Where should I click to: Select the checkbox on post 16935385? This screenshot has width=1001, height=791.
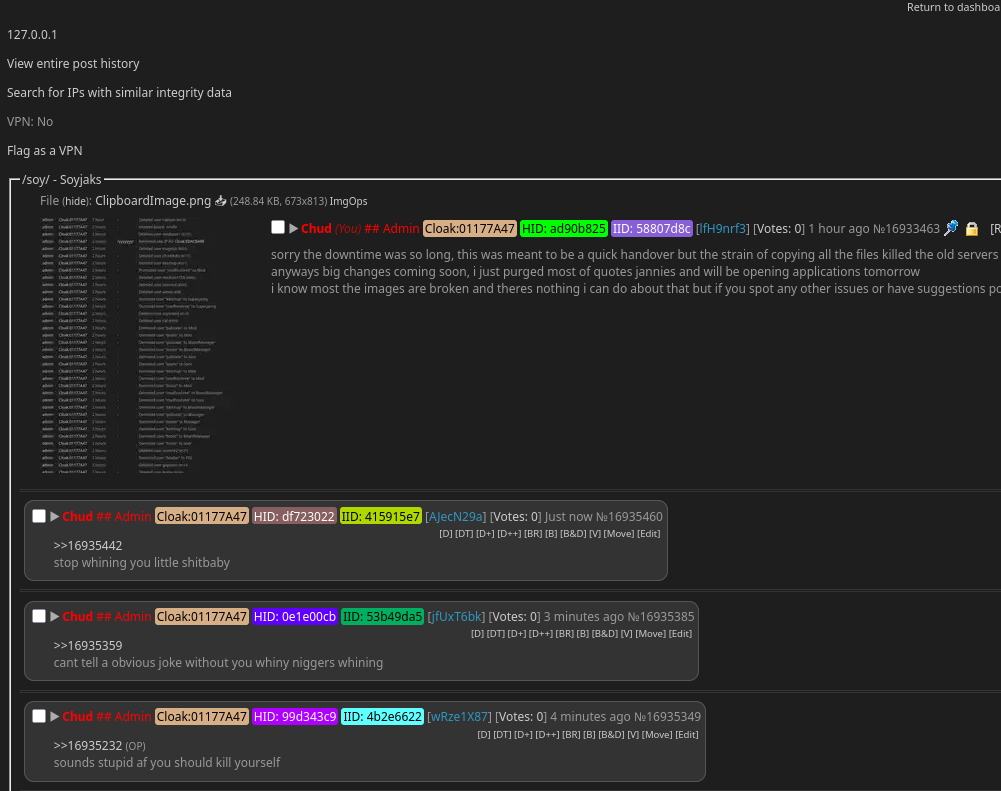tap(39, 616)
